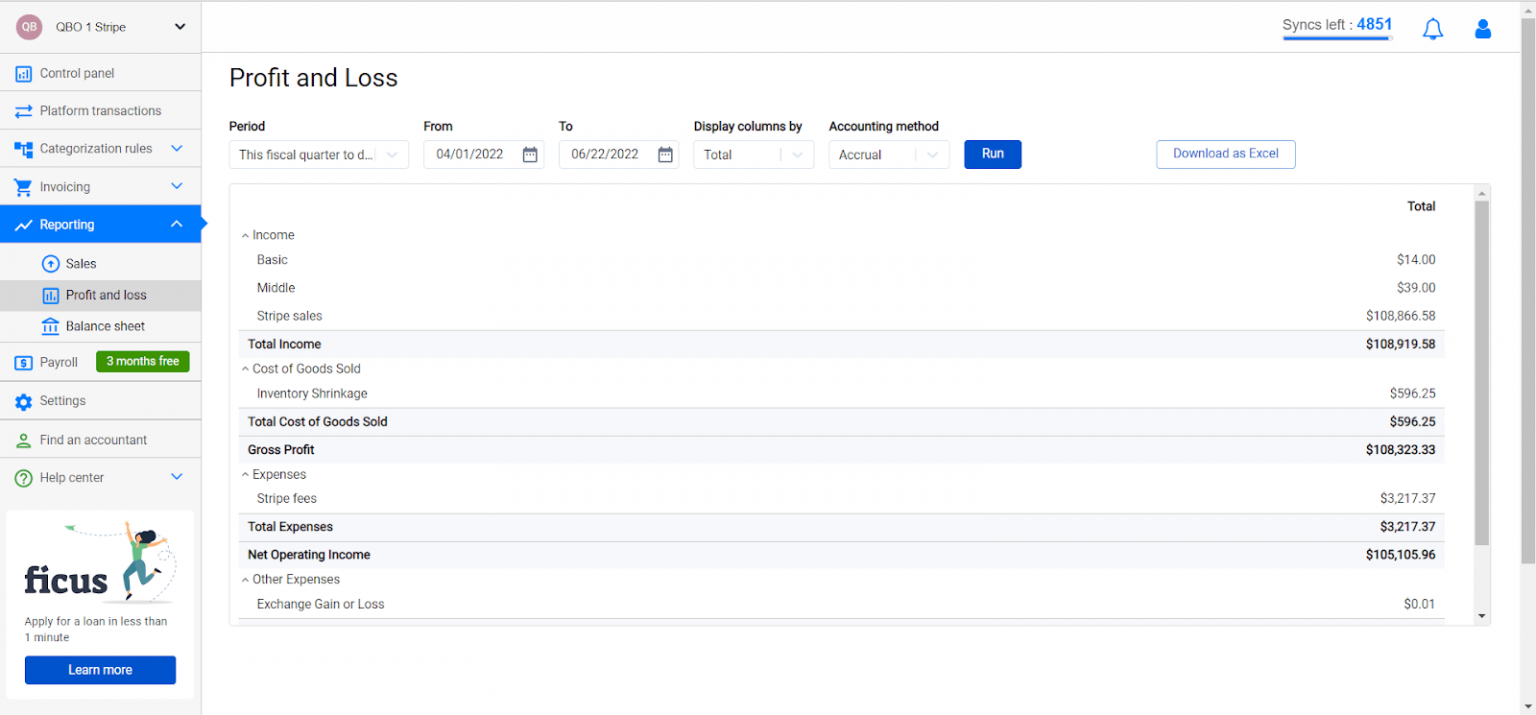This screenshot has width=1536, height=715.
Task: Open the calendar icon in To date
Action: tap(665, 154)
